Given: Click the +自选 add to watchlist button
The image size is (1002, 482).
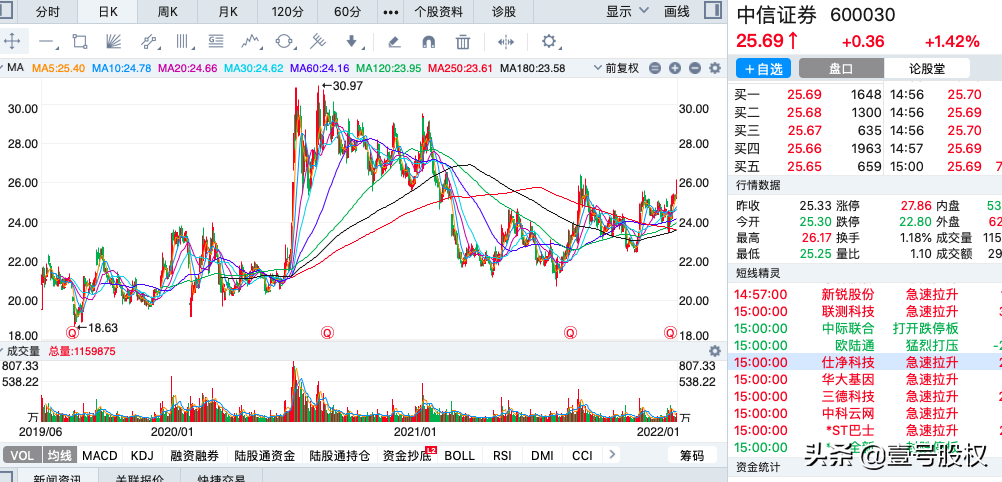Looking at the screenshot, I should pyautogui.click(x=763, y=68).
